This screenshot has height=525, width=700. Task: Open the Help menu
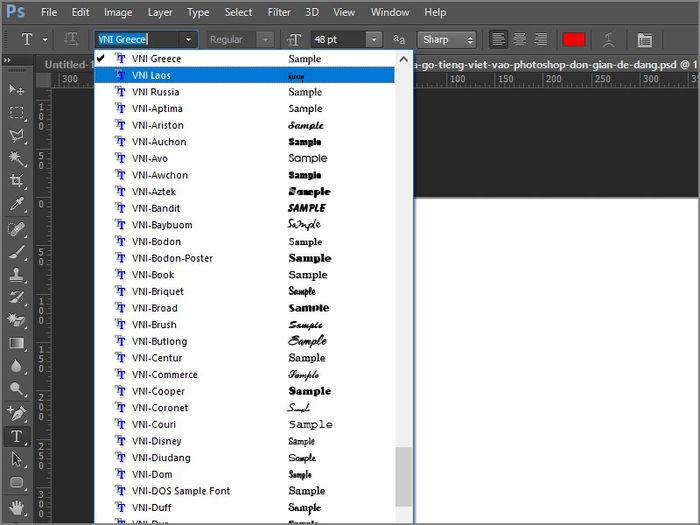coord(435,12)
